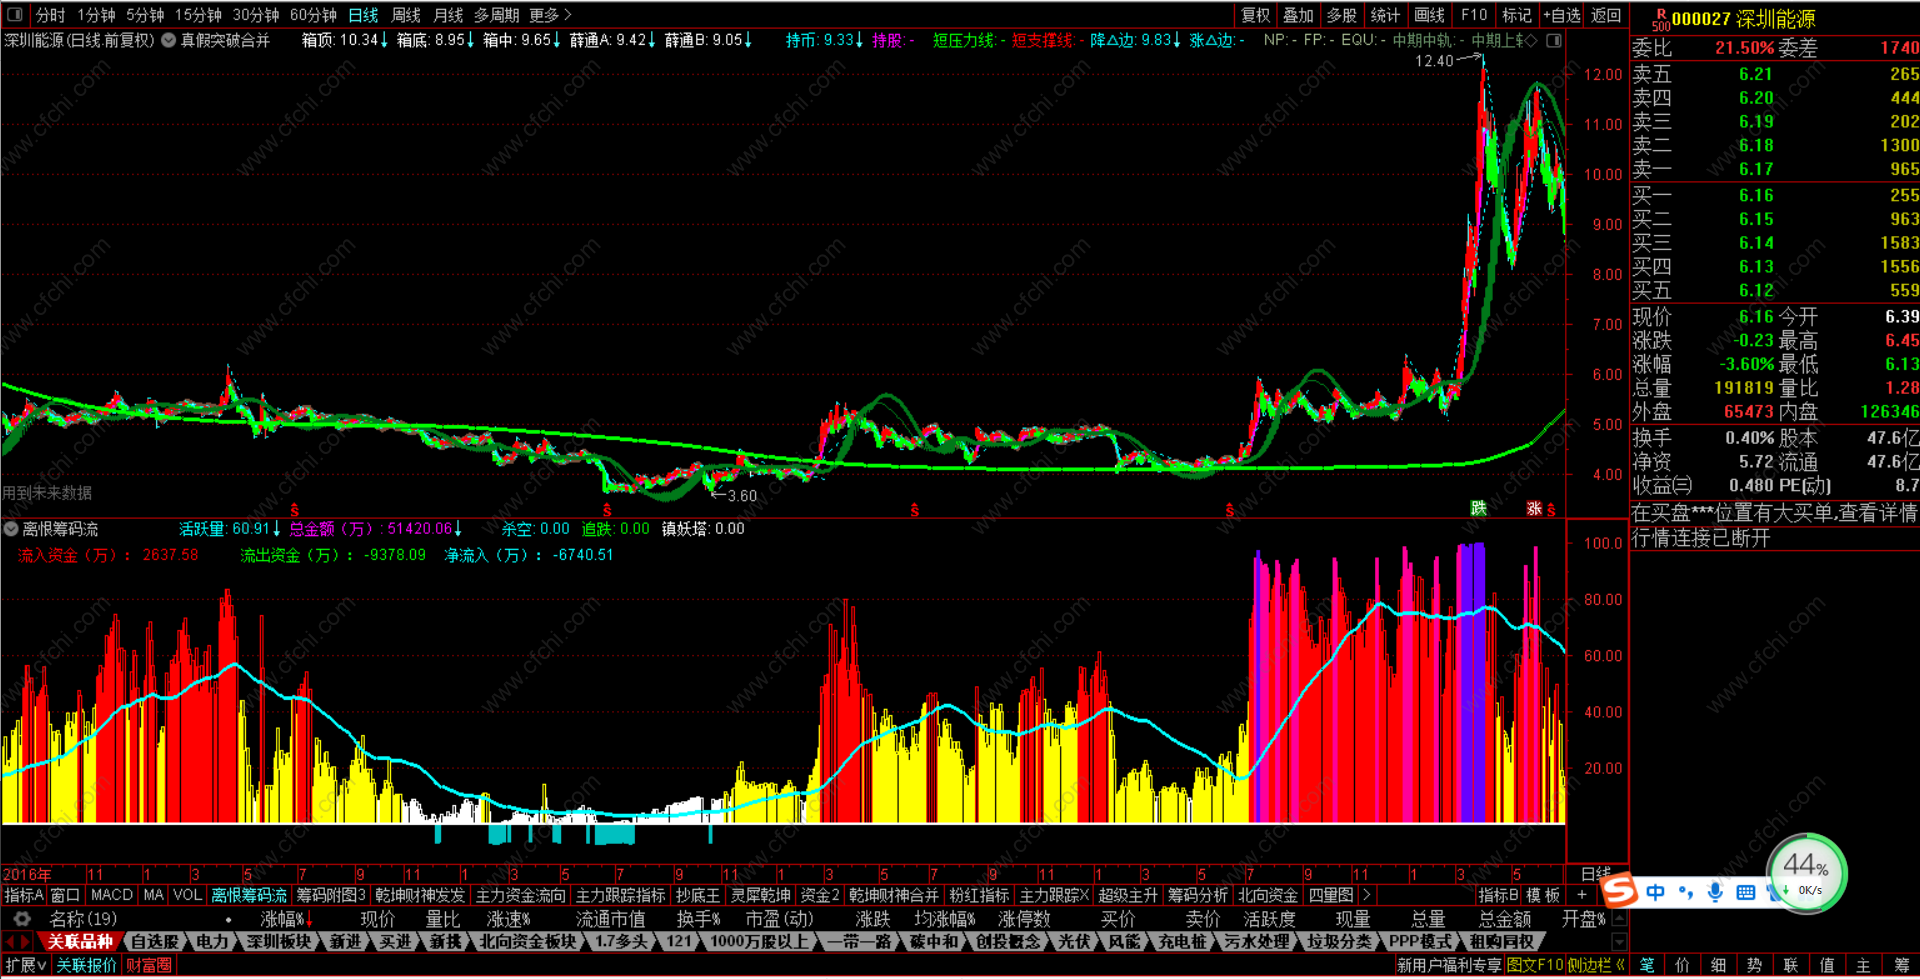The height and width of the screenshot is (979, 1920).
Task: Select the 60分钟 timeframe
Action: pyautogui.click(x=313, y=15)
